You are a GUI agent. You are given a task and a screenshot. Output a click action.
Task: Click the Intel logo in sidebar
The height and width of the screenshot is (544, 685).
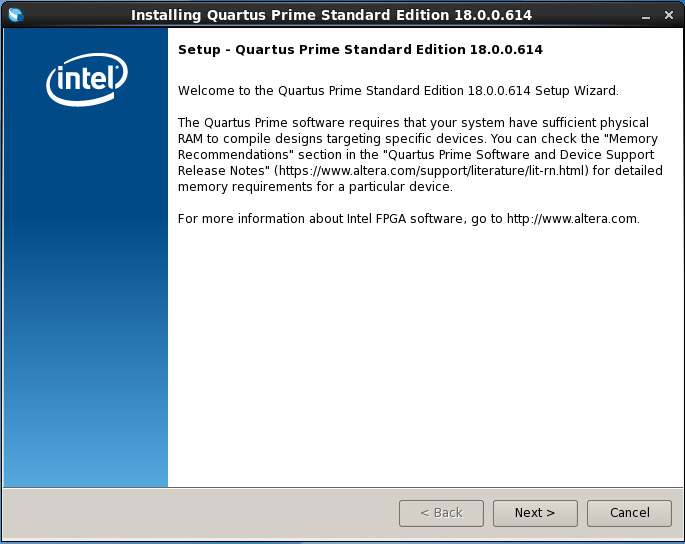point(87,80)
